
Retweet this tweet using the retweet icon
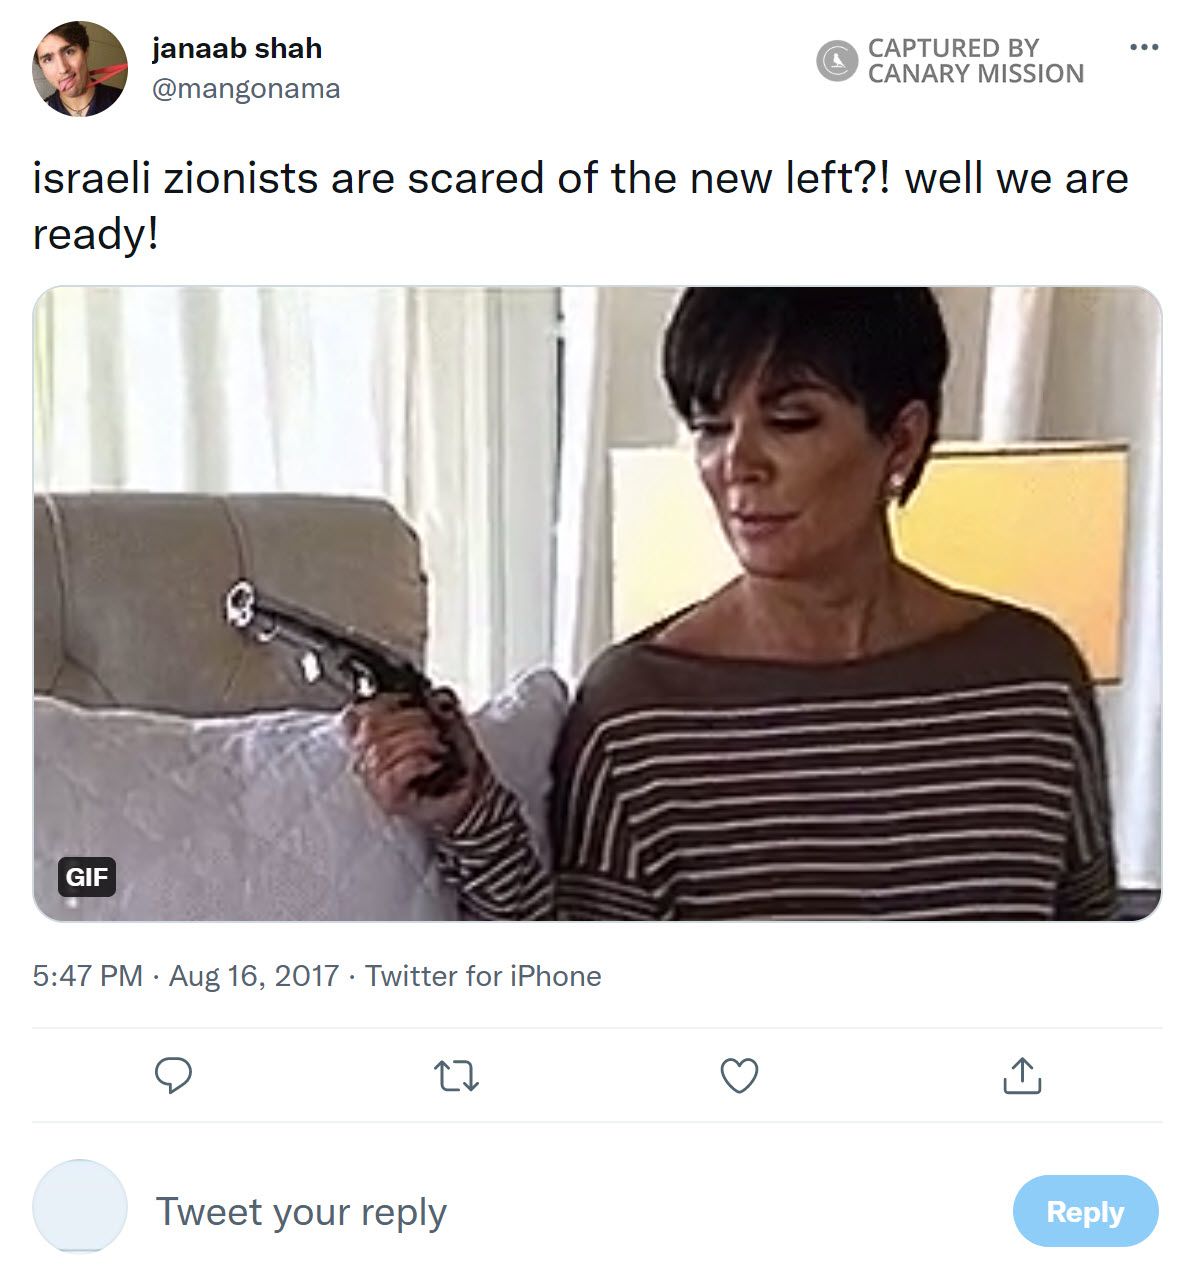[457, 1076]
